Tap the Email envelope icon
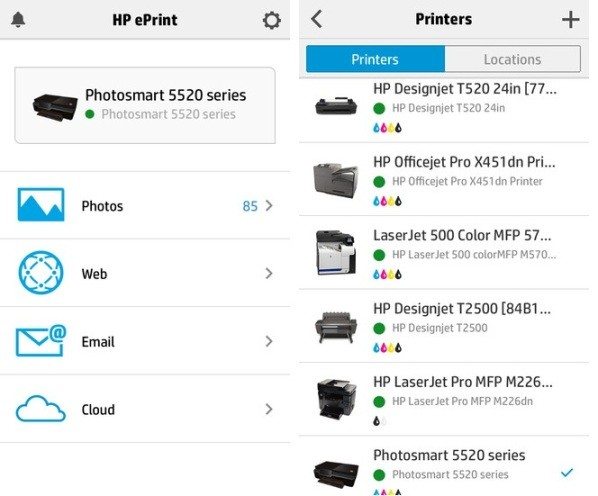The image size is (598, 496). tap(41, 340)
